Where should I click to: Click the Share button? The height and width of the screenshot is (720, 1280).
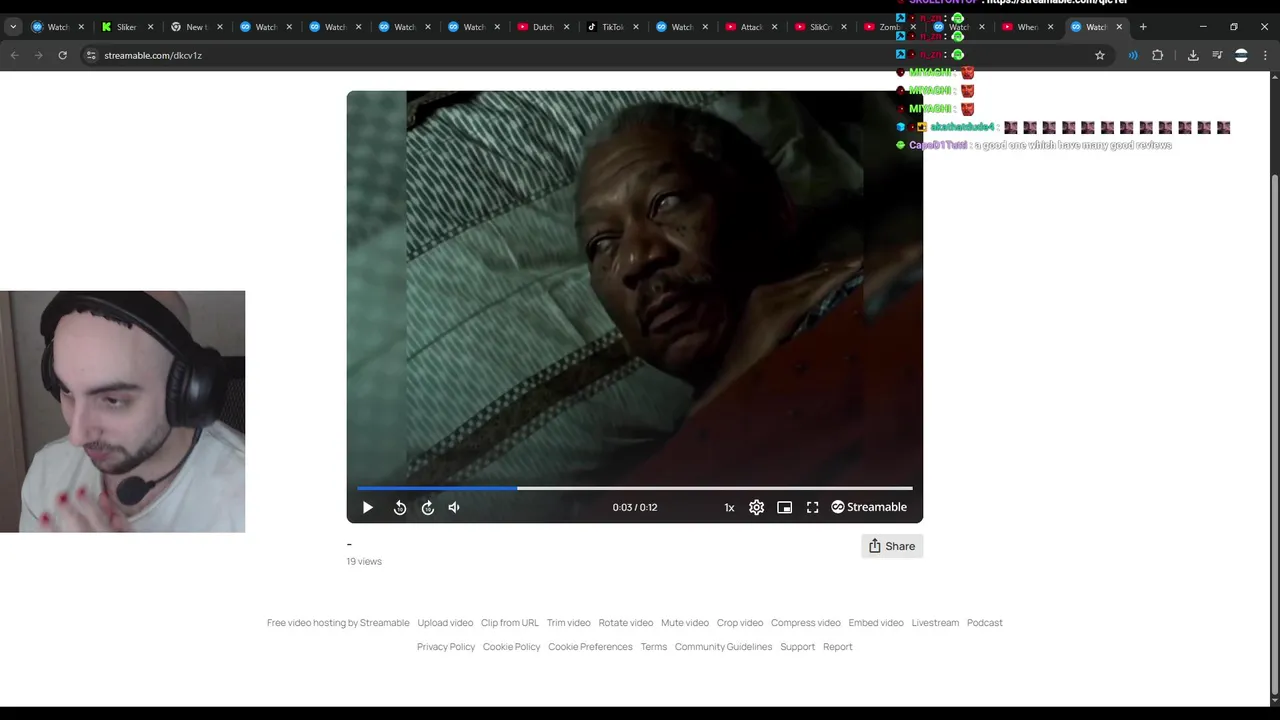pyautogui.click(x=892, y=546)
